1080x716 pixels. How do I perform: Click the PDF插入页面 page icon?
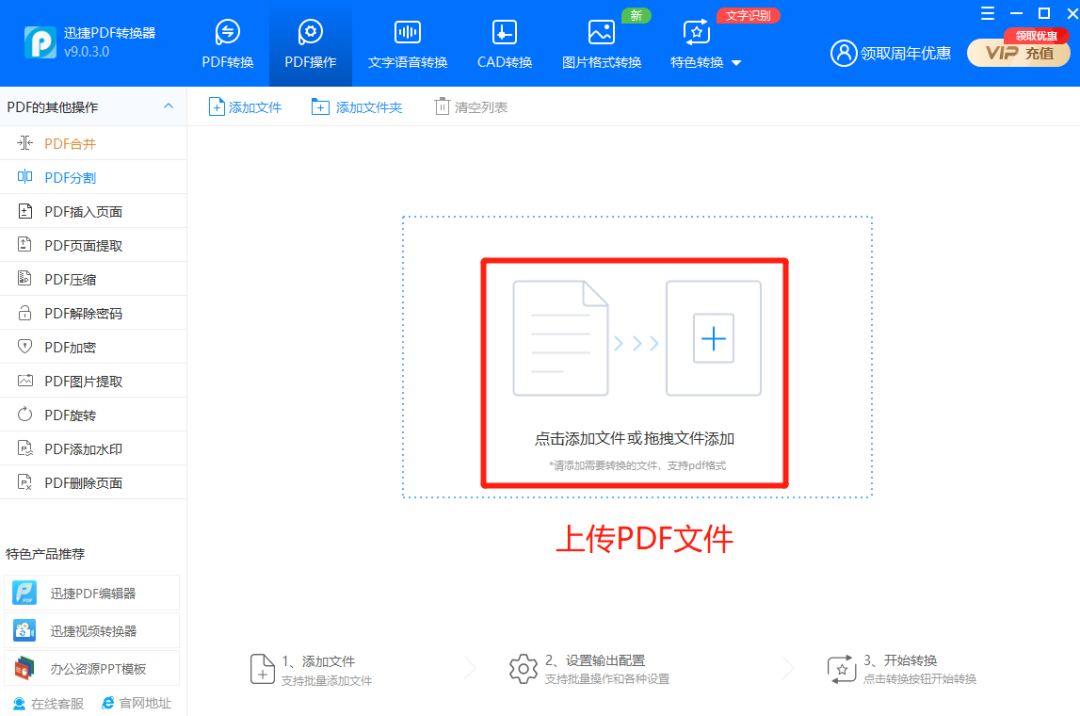pyautogui.click(x=25, y=211)
